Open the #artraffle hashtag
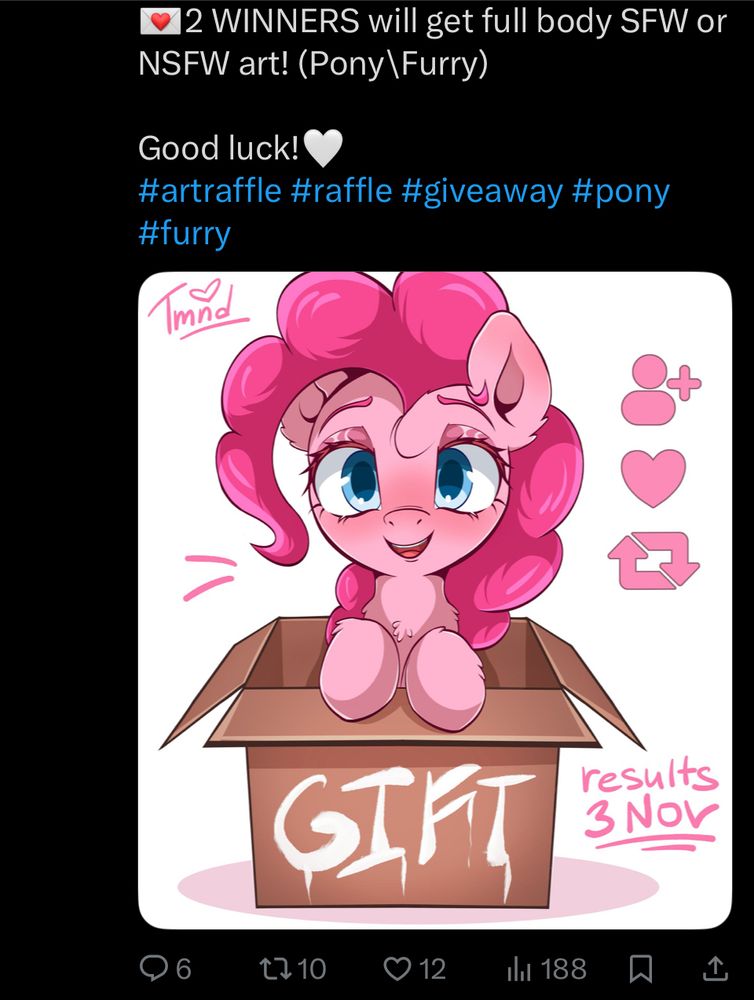Image resolution: width=754 pixels, height=1000 pixels. [x=209, y=190]
